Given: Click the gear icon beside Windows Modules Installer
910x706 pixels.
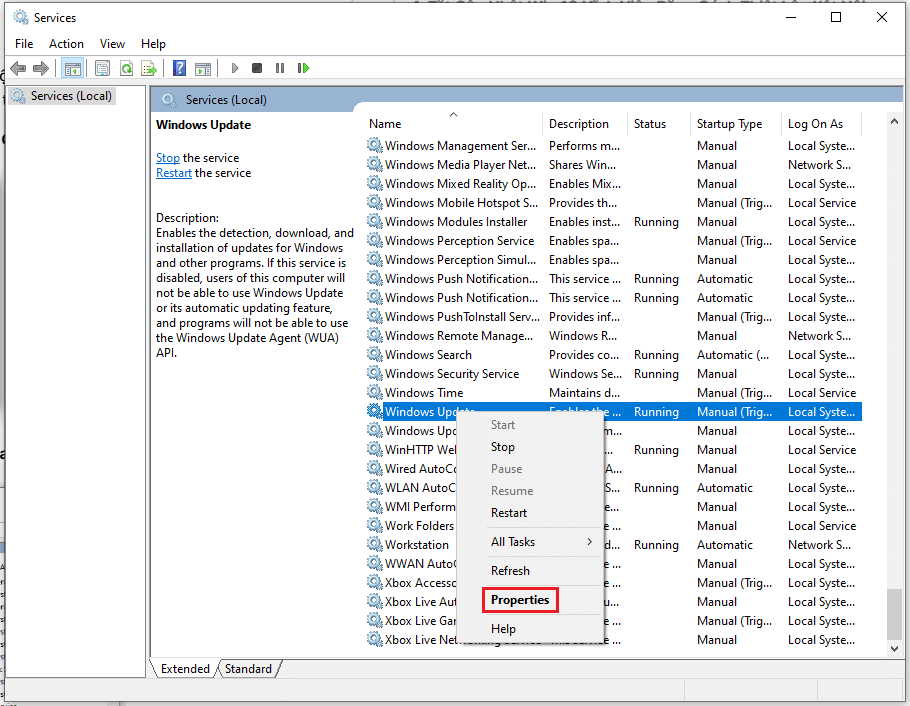Looking at the screenshot, I should pos(375,221).
